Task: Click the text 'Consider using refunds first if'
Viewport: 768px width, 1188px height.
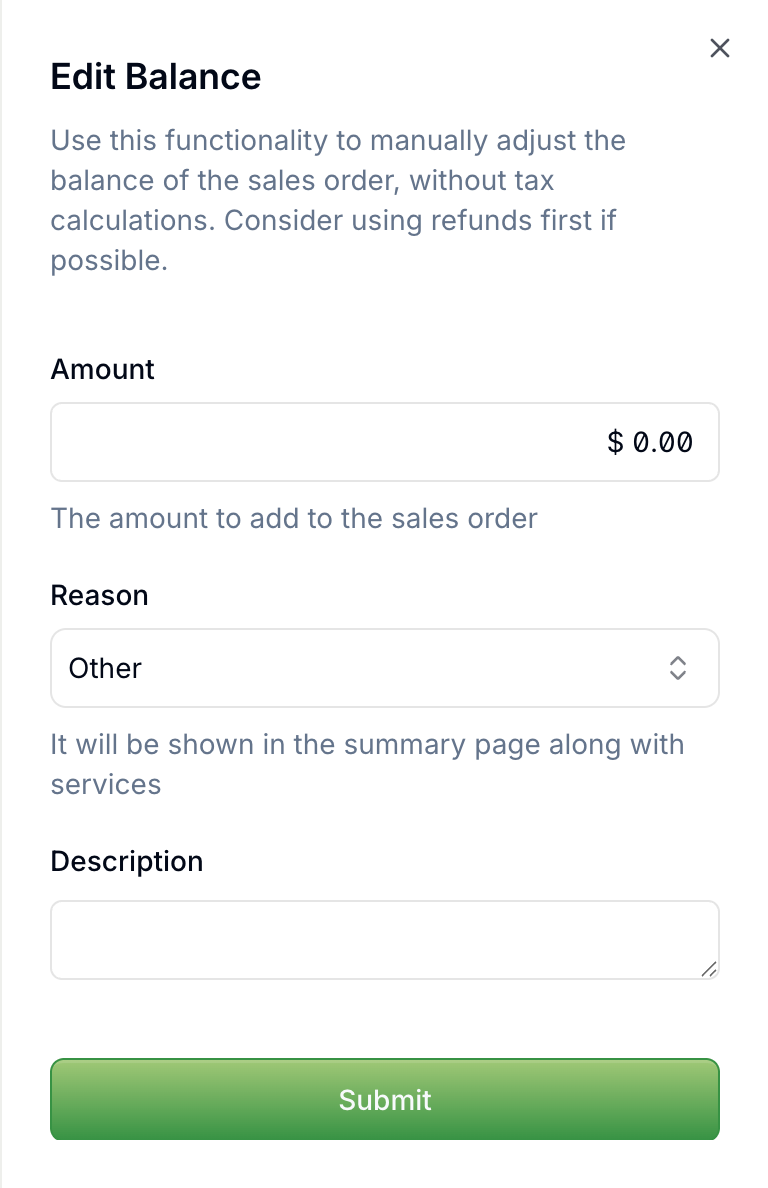Action: point(420,220)
